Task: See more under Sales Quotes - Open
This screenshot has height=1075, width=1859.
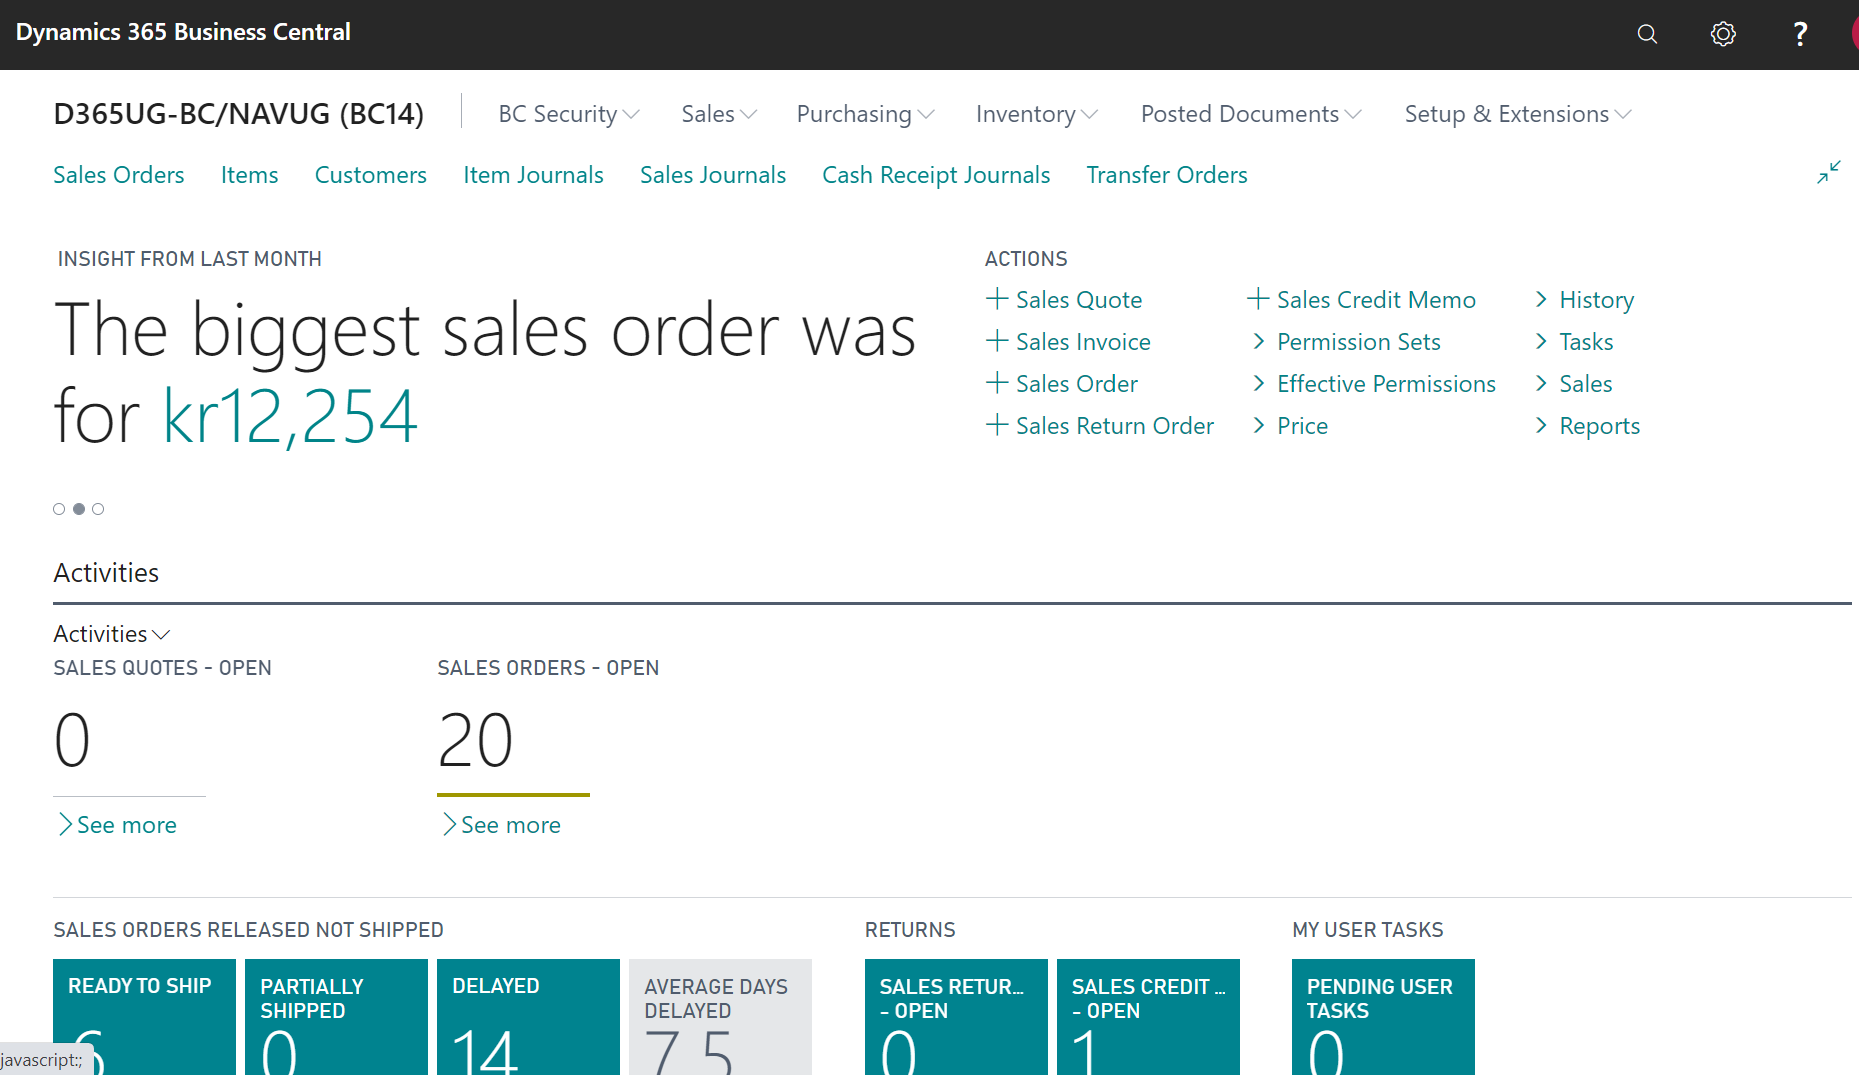Action: coord(116,825)
